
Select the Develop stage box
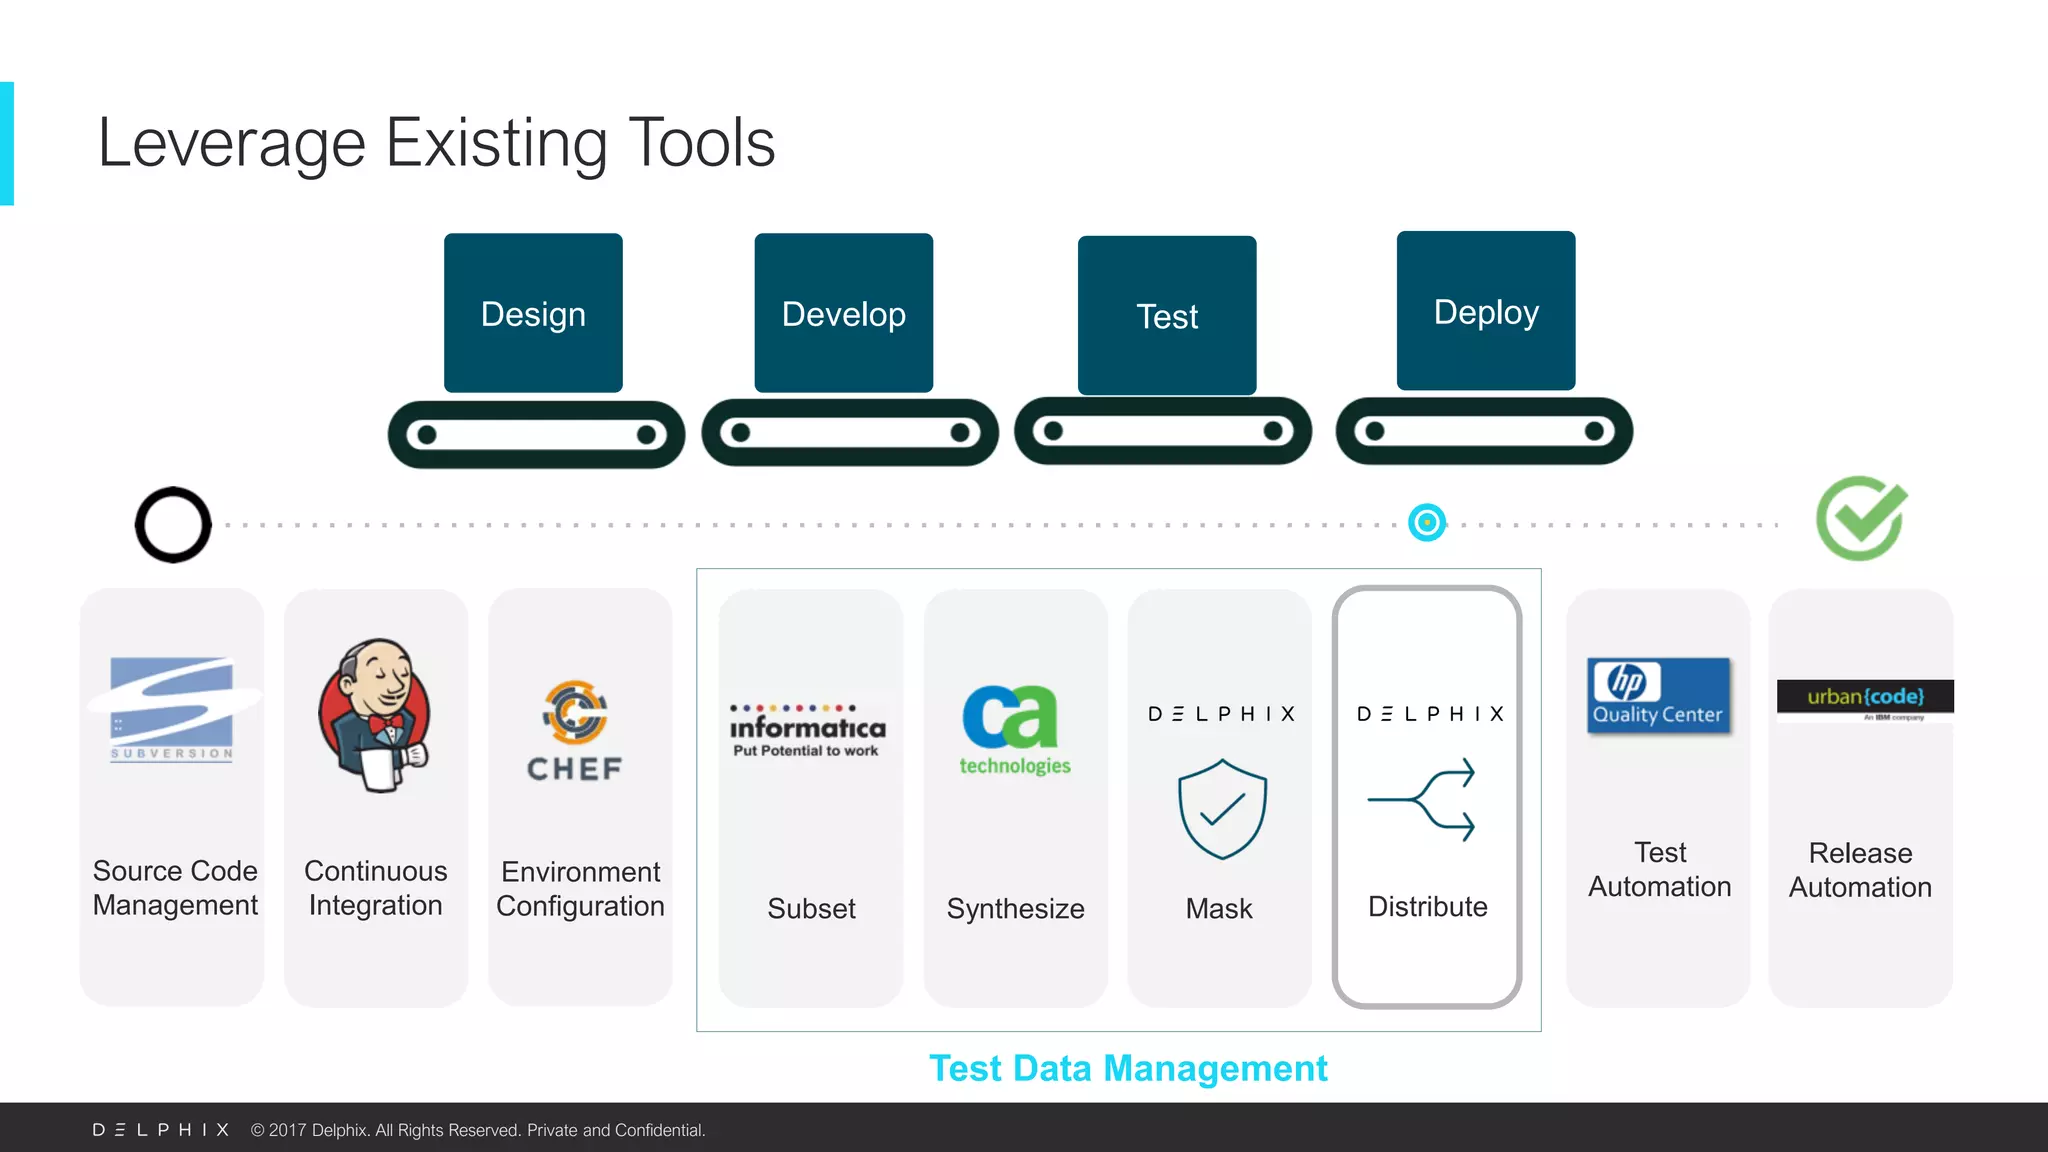843,313
